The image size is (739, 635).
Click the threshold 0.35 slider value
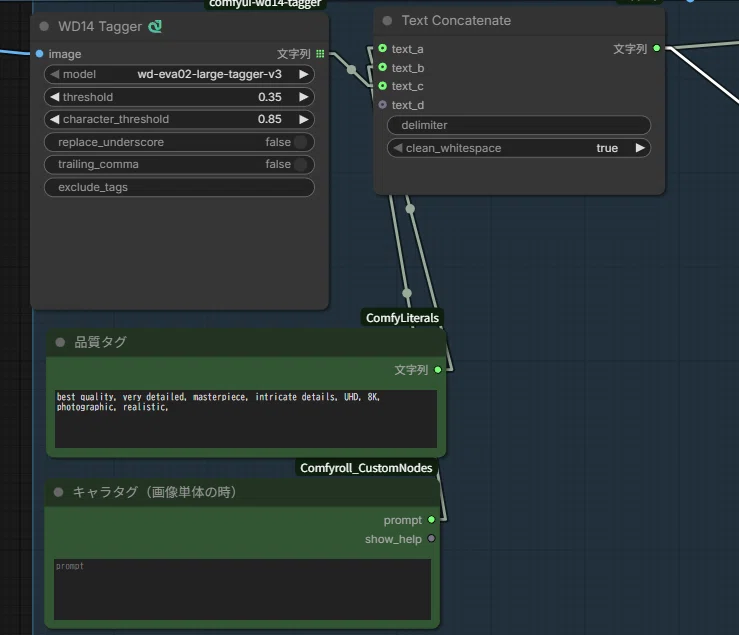179,97
